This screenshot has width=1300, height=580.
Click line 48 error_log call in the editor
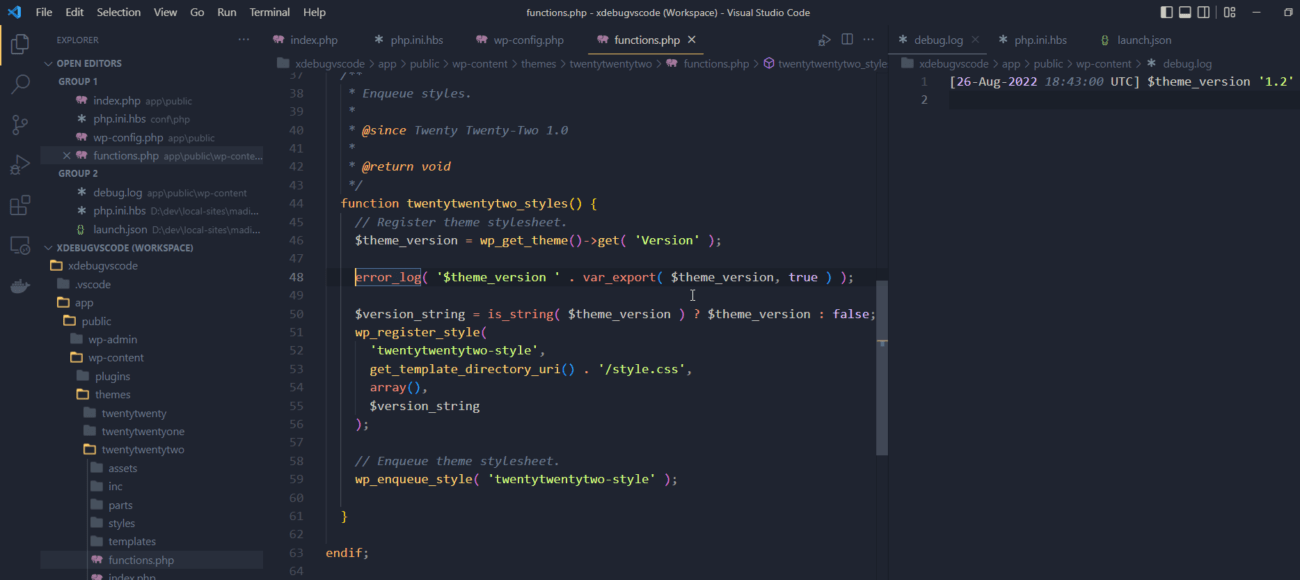(x=388, y=277)
